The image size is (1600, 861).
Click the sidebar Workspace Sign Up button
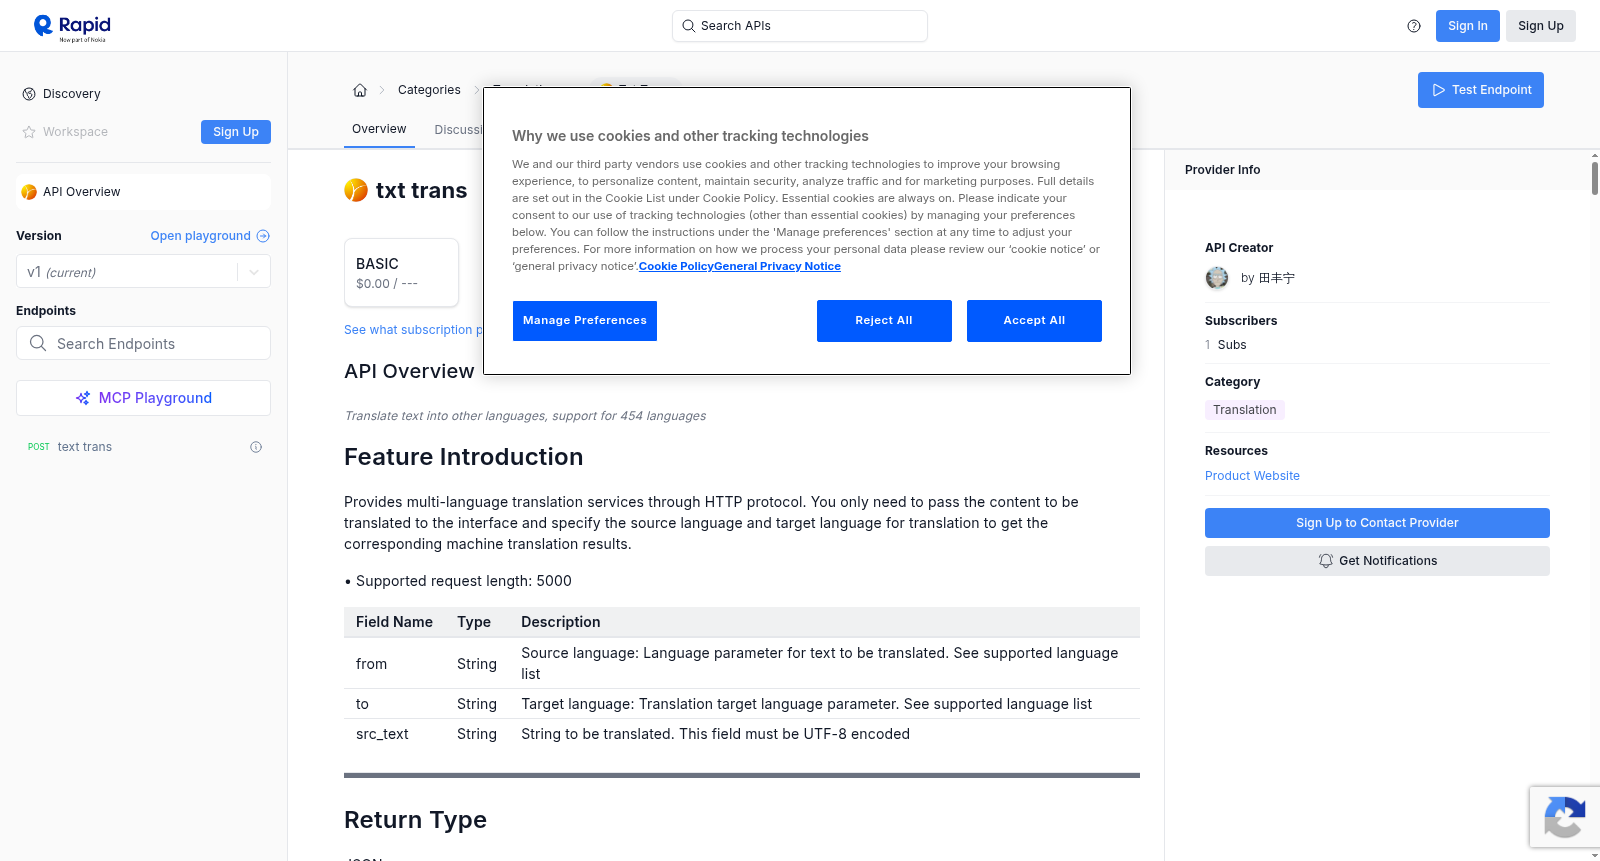tap(236, 132)
